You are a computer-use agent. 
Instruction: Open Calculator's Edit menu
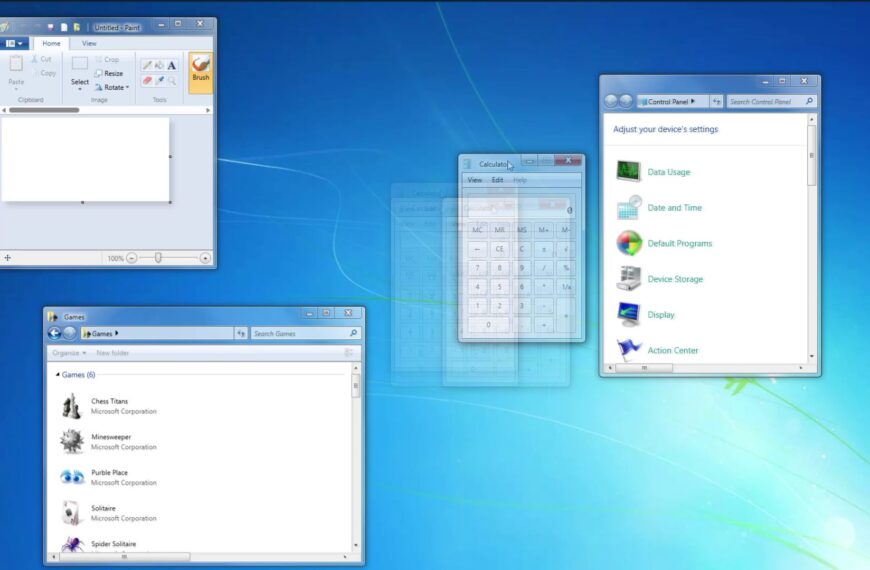tap(497, 180)
